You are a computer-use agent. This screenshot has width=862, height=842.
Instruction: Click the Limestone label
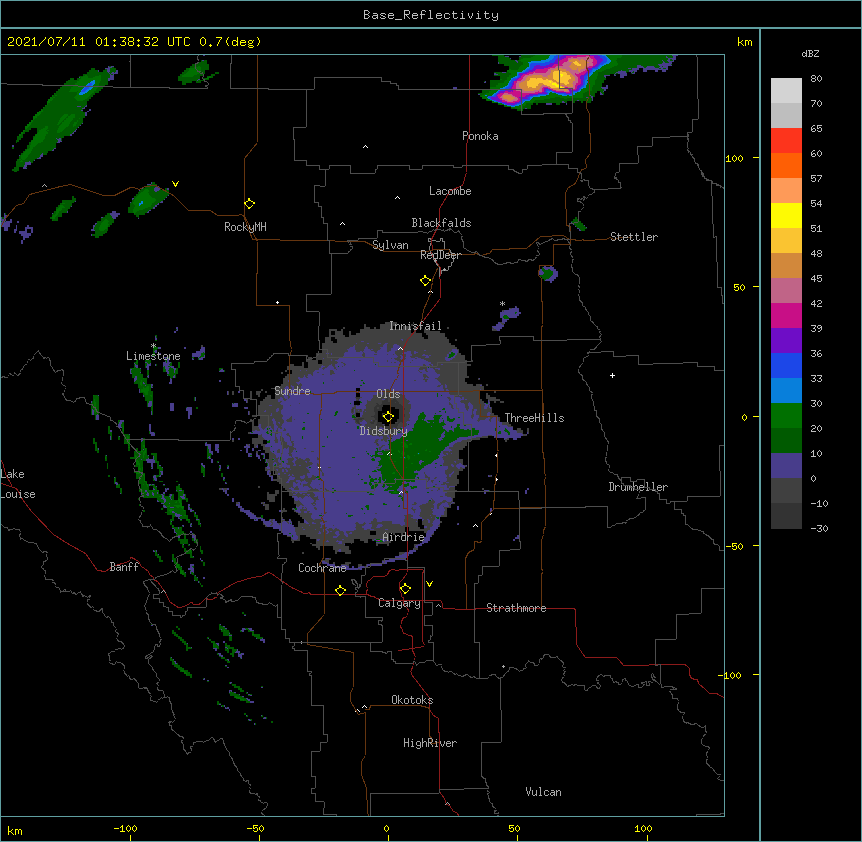click(x=153, y=356)
